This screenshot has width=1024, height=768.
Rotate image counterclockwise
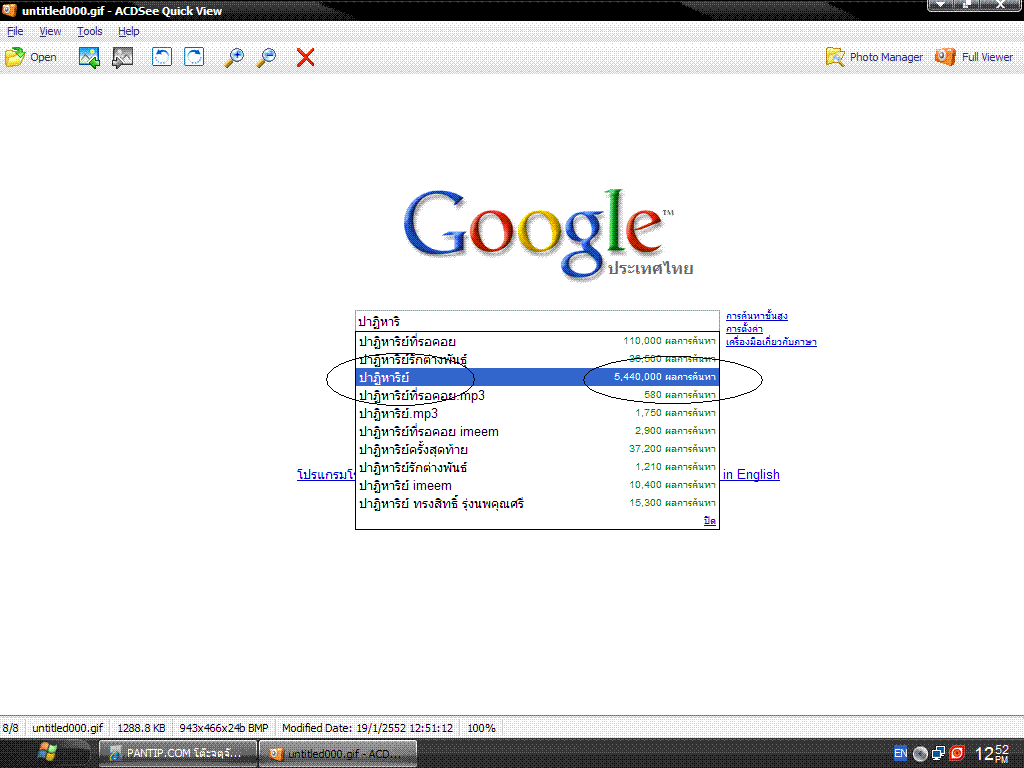(x=162, y=57)
